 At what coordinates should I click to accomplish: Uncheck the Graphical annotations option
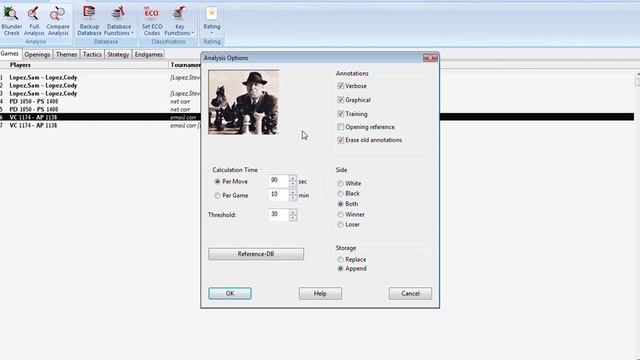click(340, 100)
